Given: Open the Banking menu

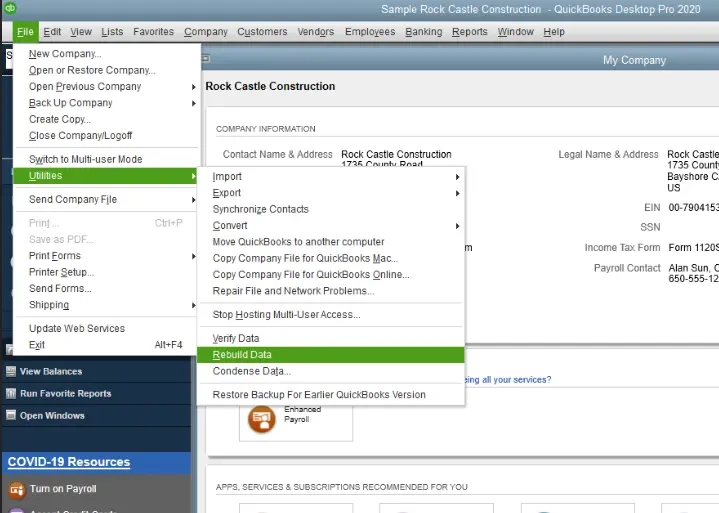Looking at the screenshot, I should (424, 32).
